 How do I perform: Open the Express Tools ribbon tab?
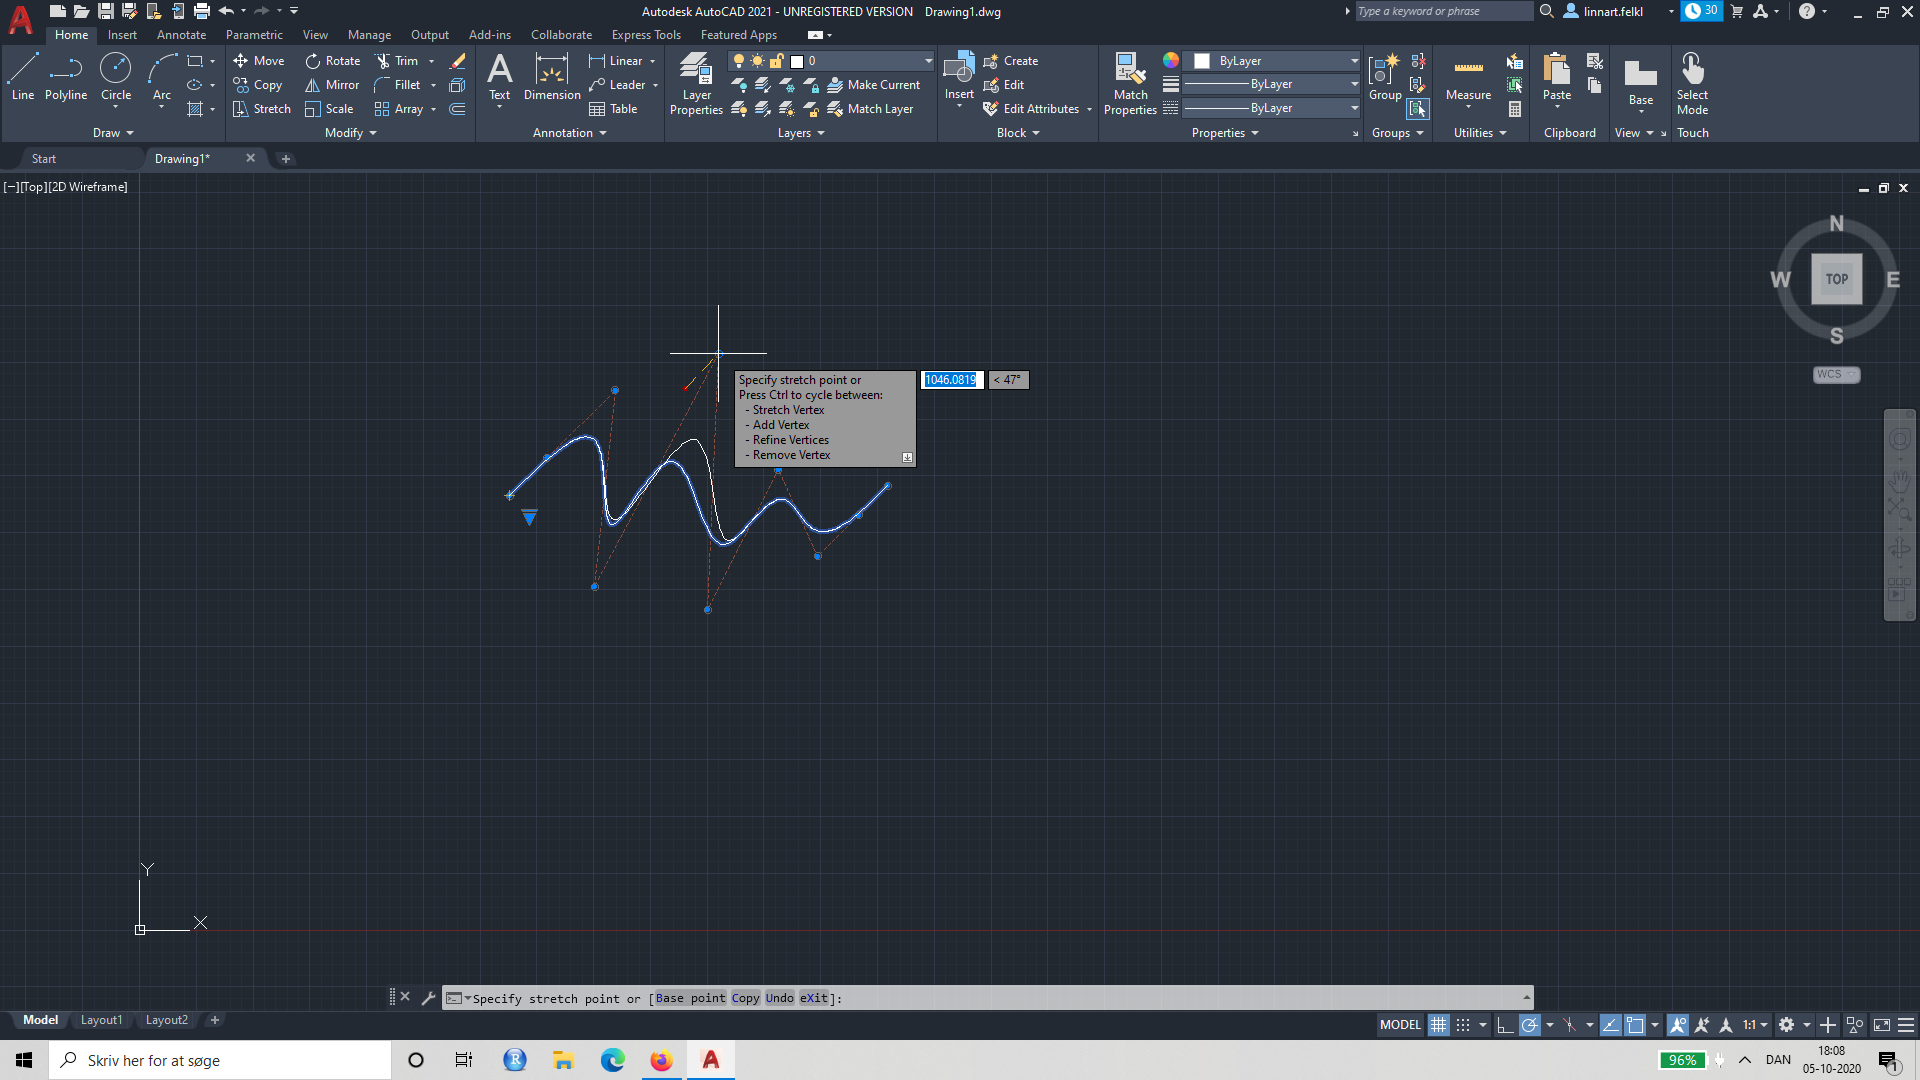(x=646, y=35)
